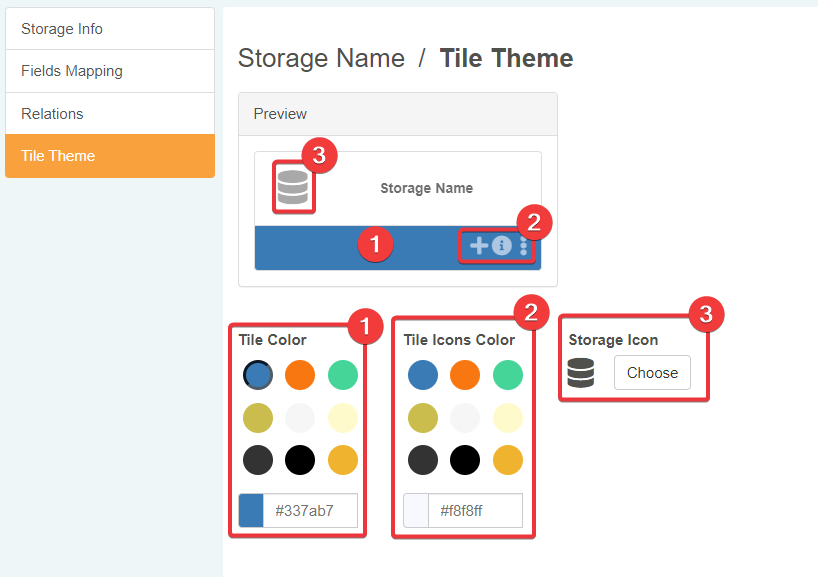Image resolution: width=818 pixels, height=577 pixels.
Task: Switch to Fields Mapping tab
Action: 110,71
